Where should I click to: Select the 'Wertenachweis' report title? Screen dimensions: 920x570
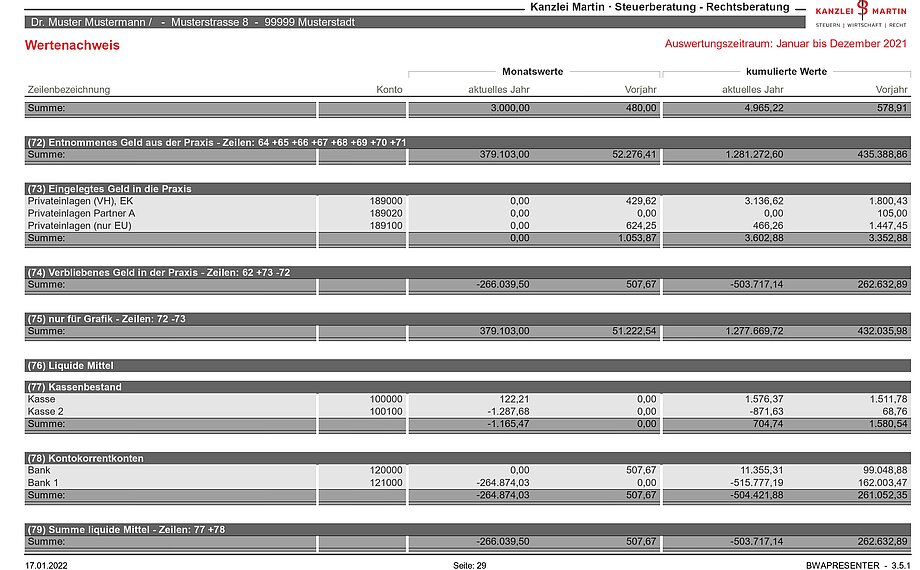(x=72, y=45)
